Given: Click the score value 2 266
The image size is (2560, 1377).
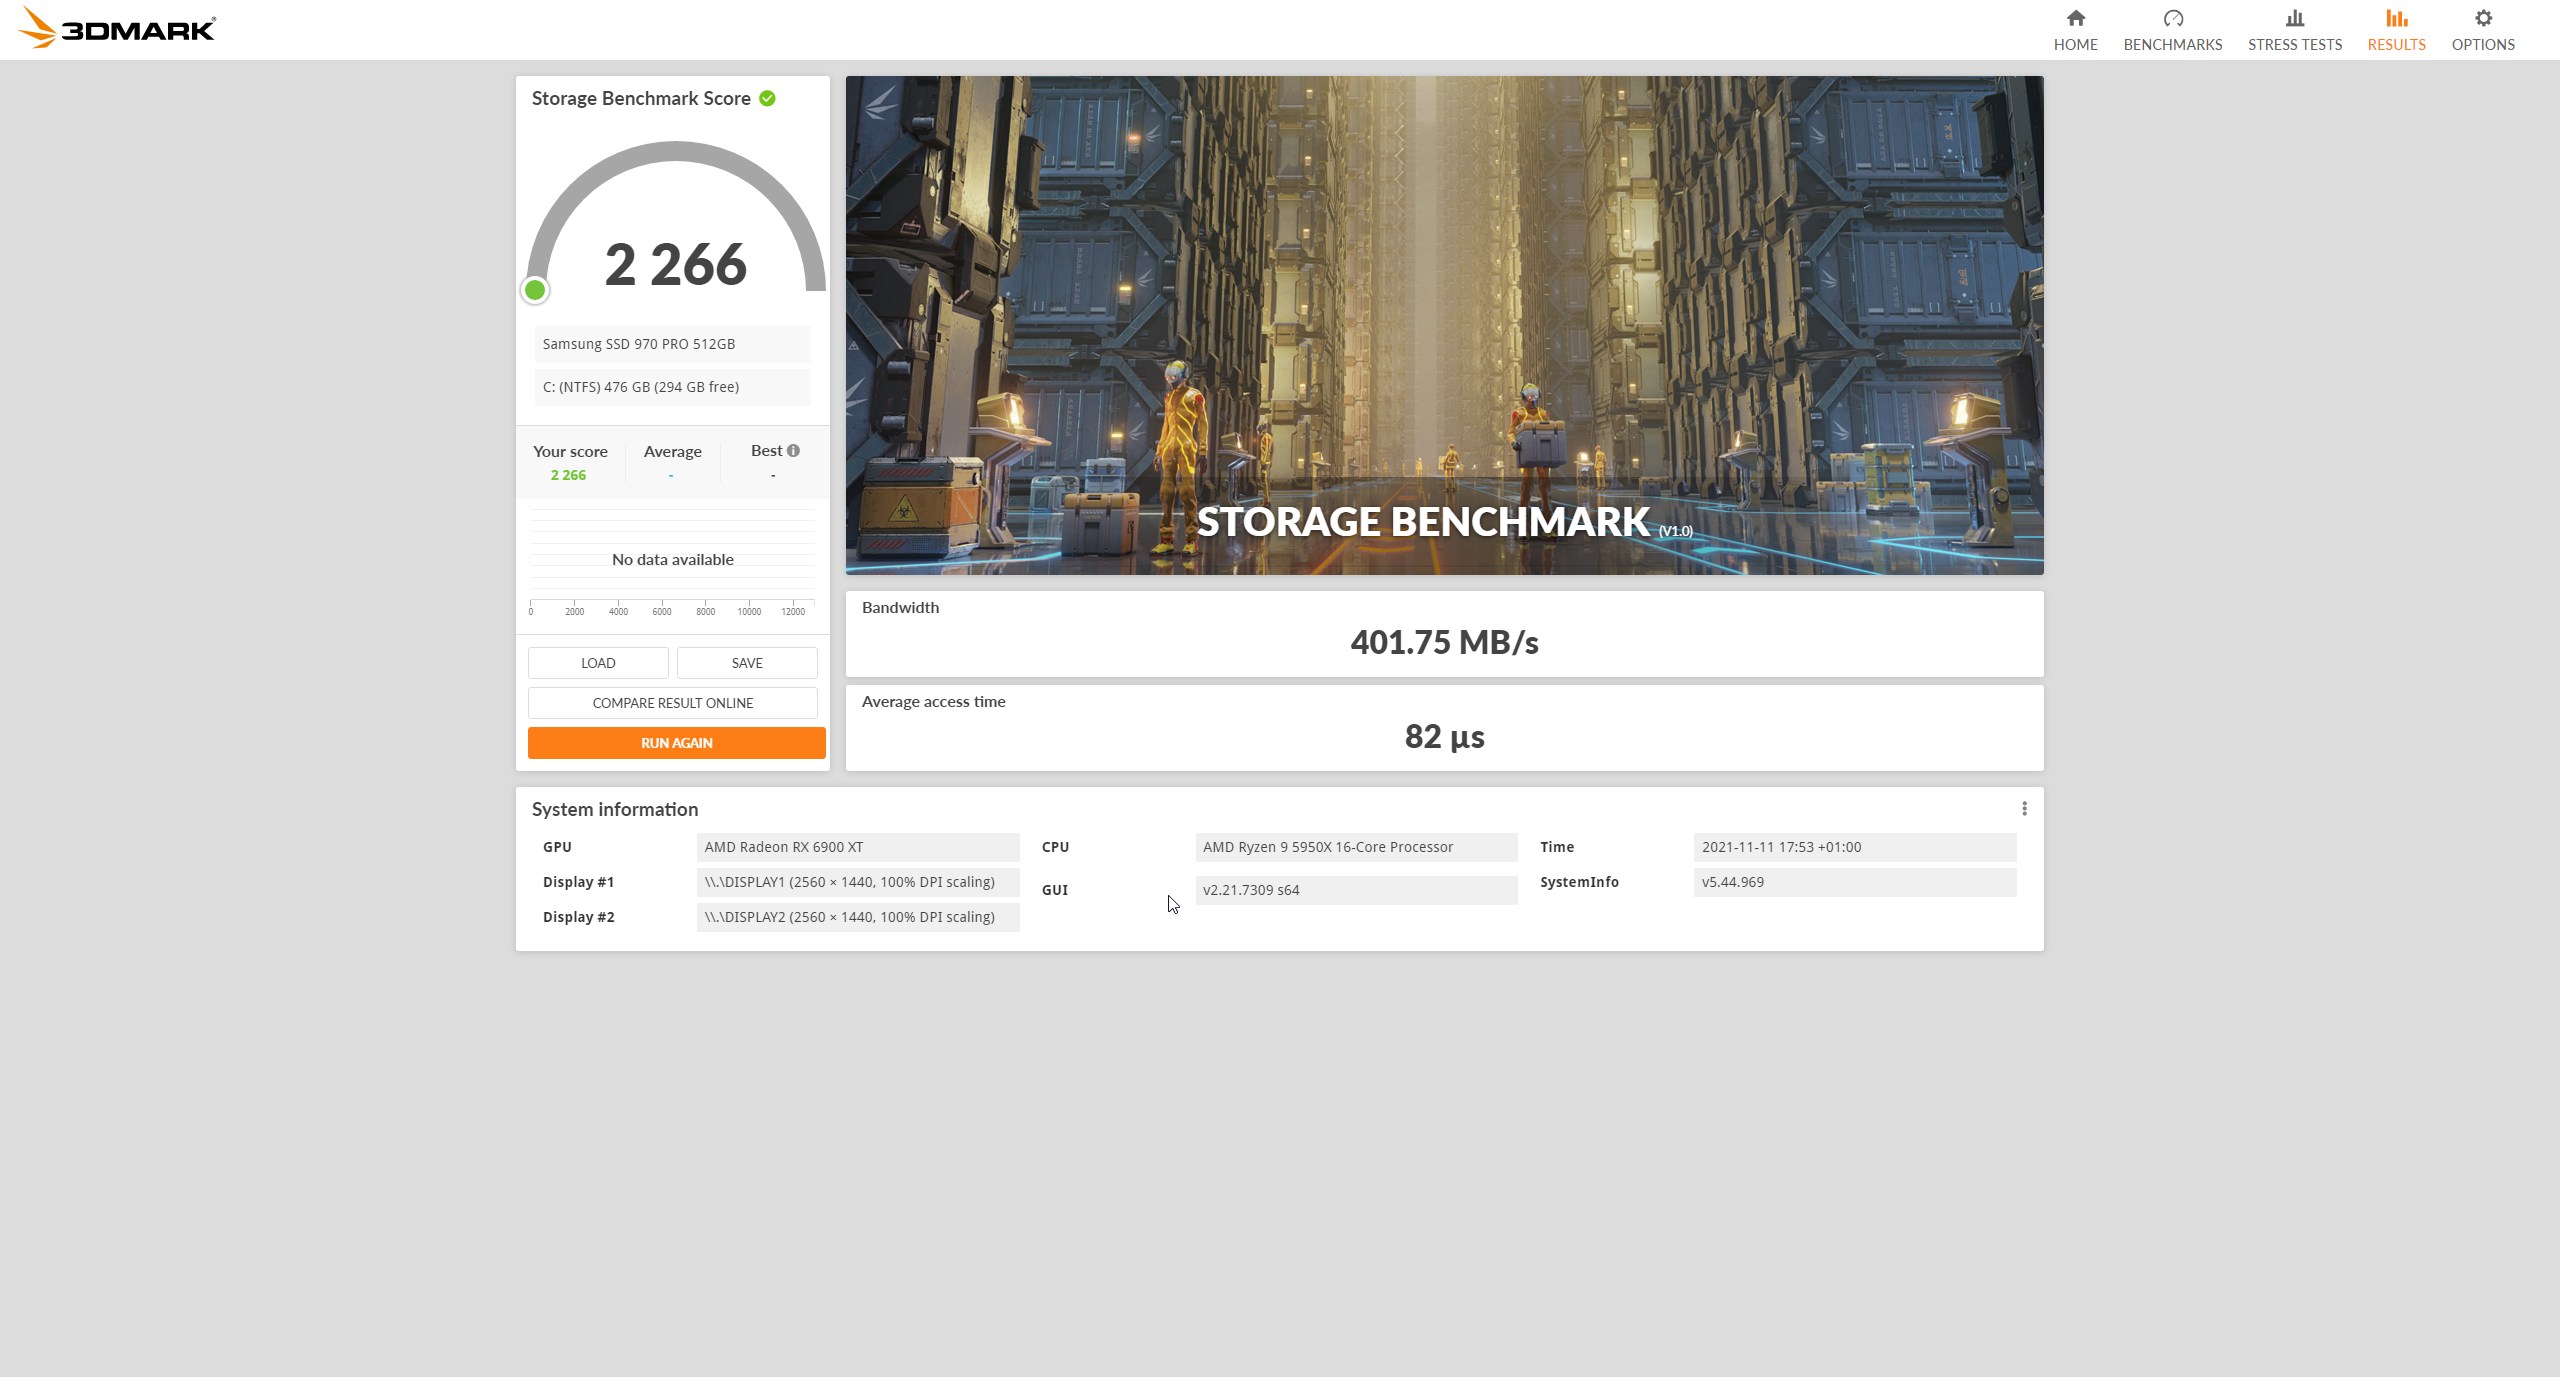Looking at the screenshot, I should tap(675, 263).
